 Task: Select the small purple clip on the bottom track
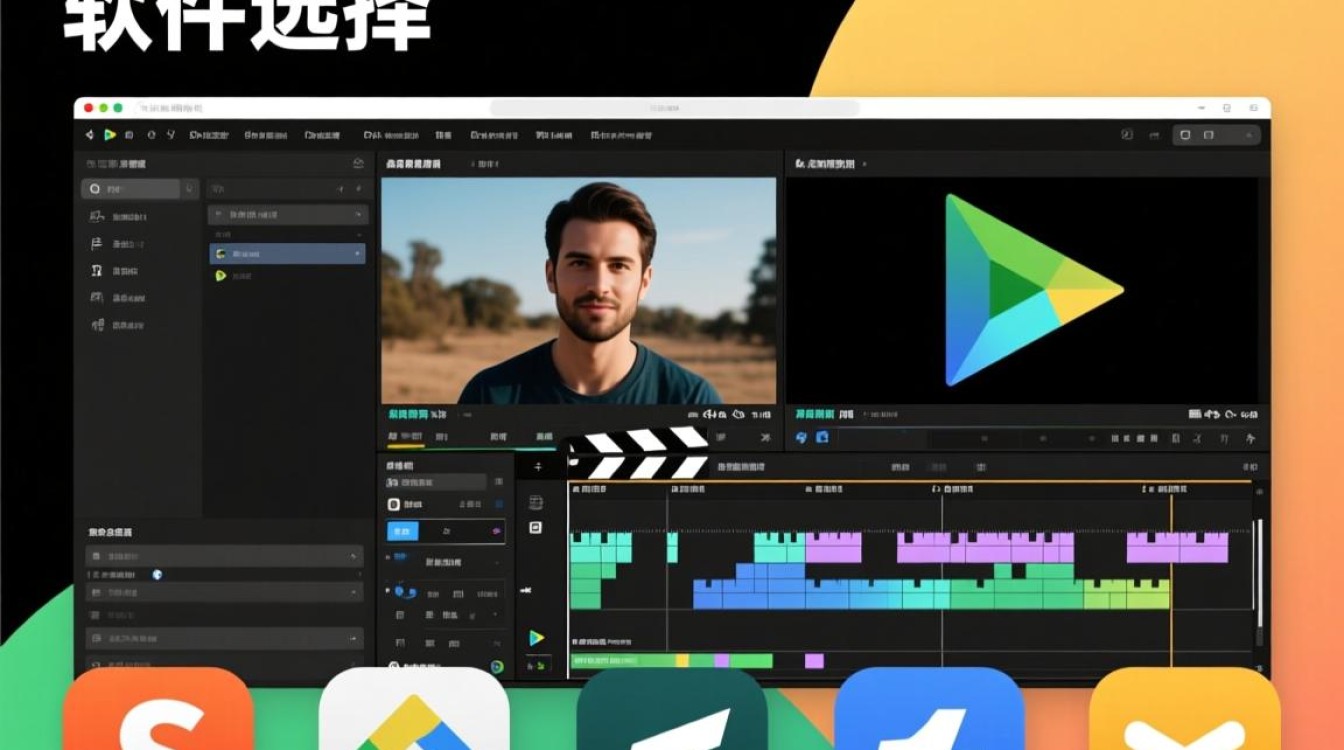(x=814, y=661)
